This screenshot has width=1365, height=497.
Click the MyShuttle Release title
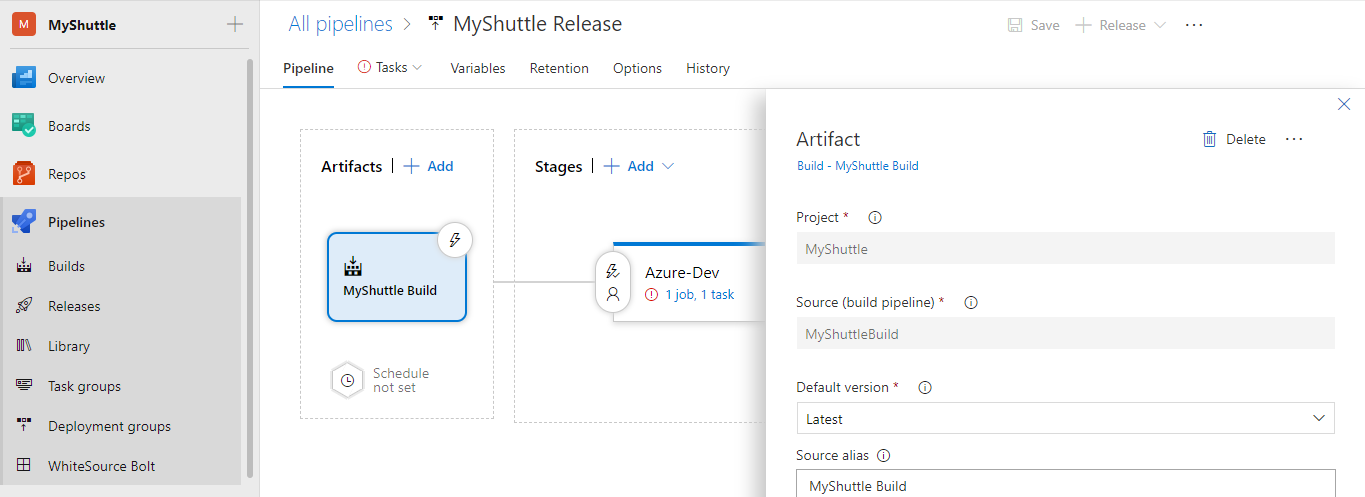point(537,24)
